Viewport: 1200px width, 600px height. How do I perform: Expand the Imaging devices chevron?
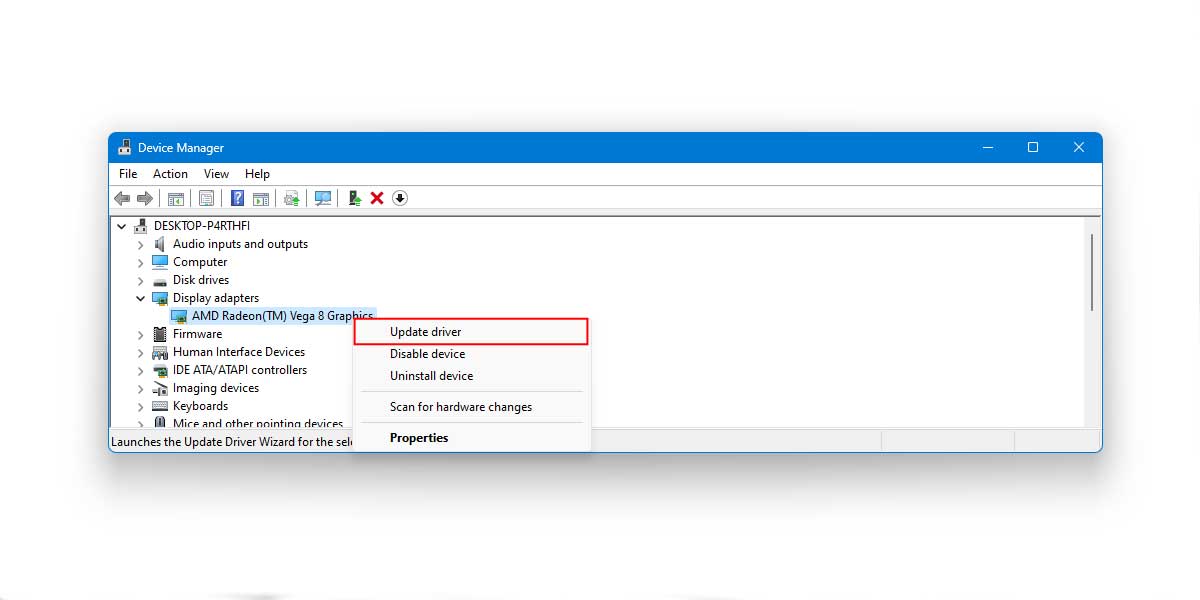click(141, 388)
